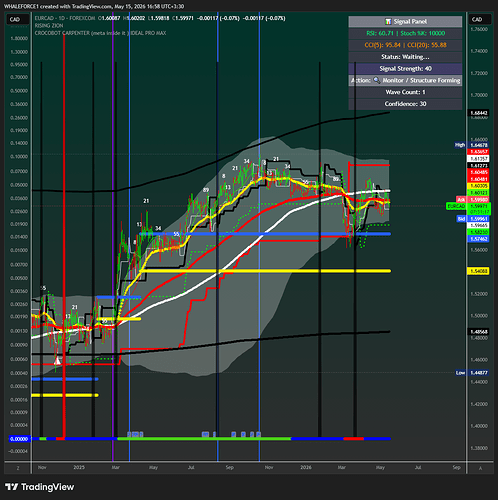Click the TradingView logo at the bottom
This screenshot has width=498, height=500.
click(x=39, y=487)
